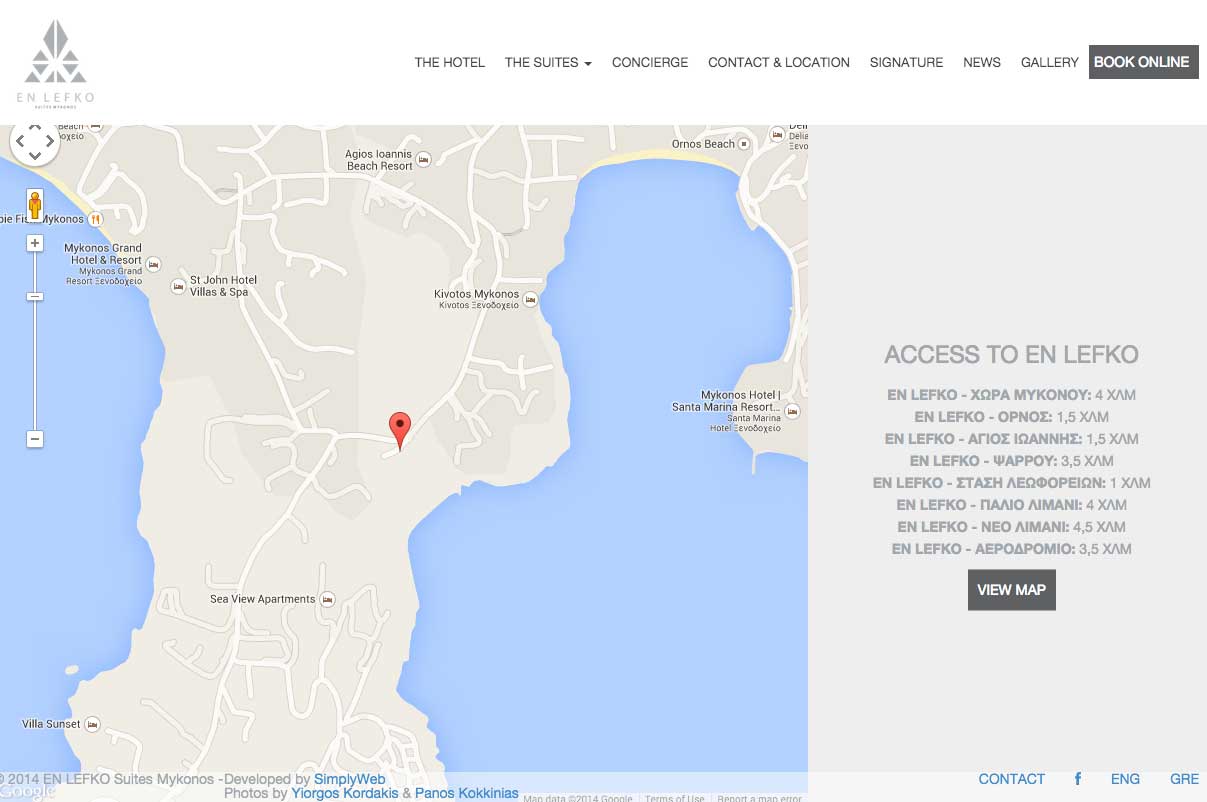Open the Facebook icon link
This screenshot has height=802, width=1207.
point(1078,779)
